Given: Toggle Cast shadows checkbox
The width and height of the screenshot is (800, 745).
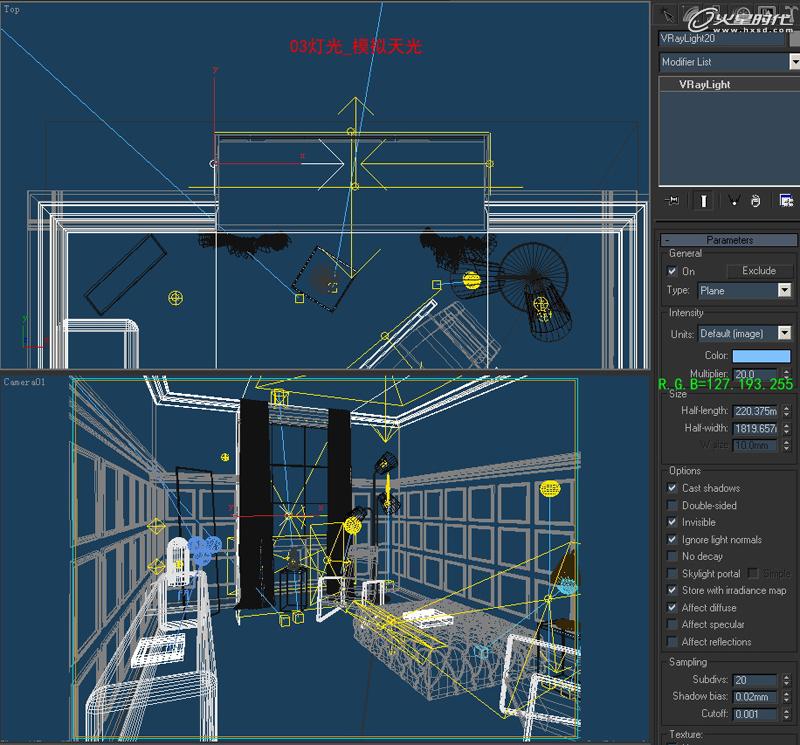Looking at the screenshot, I should [672, 488].
